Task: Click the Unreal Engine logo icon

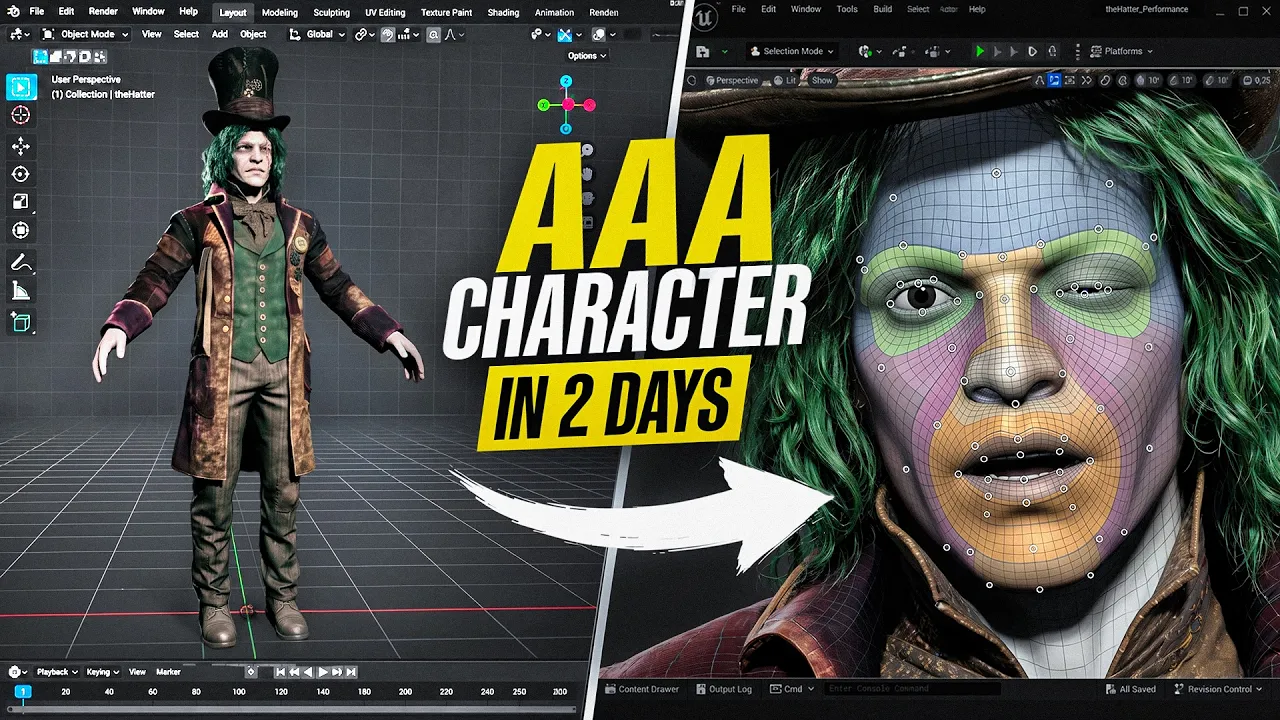Action: (x=704, y=16)
